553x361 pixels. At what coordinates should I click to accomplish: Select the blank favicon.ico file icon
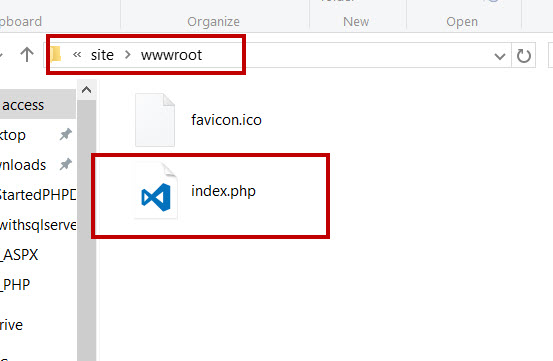pyautogui.click(x=155, y=120)
